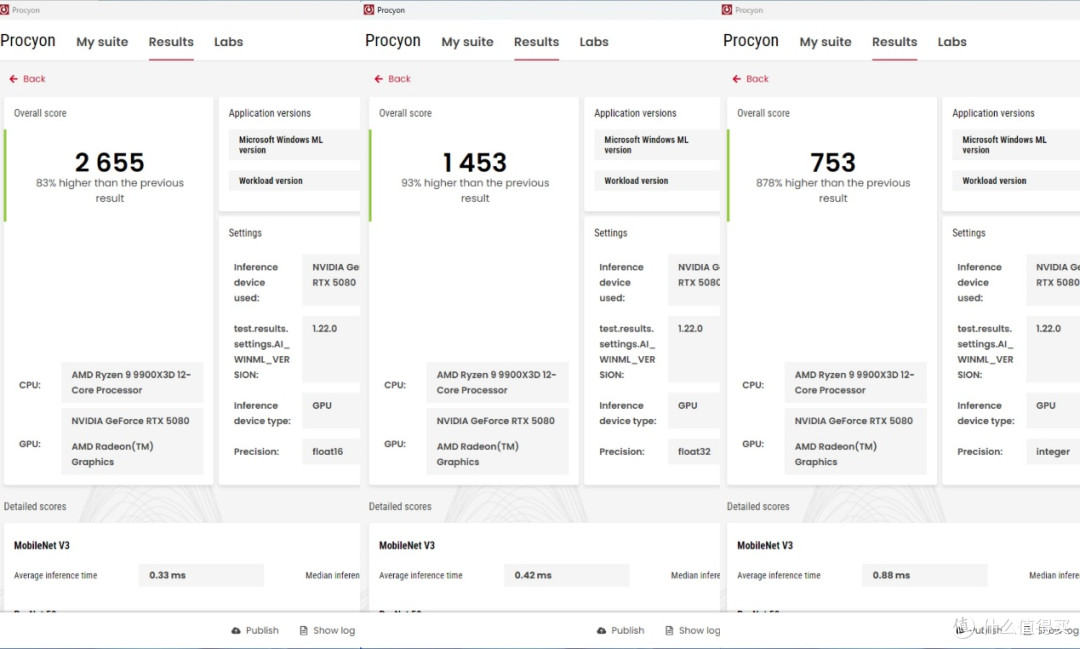Image resolution: width=1080 pixels, height=649 pixels.
Task: Click the overall score 1 453
Action: coord(475,163)
